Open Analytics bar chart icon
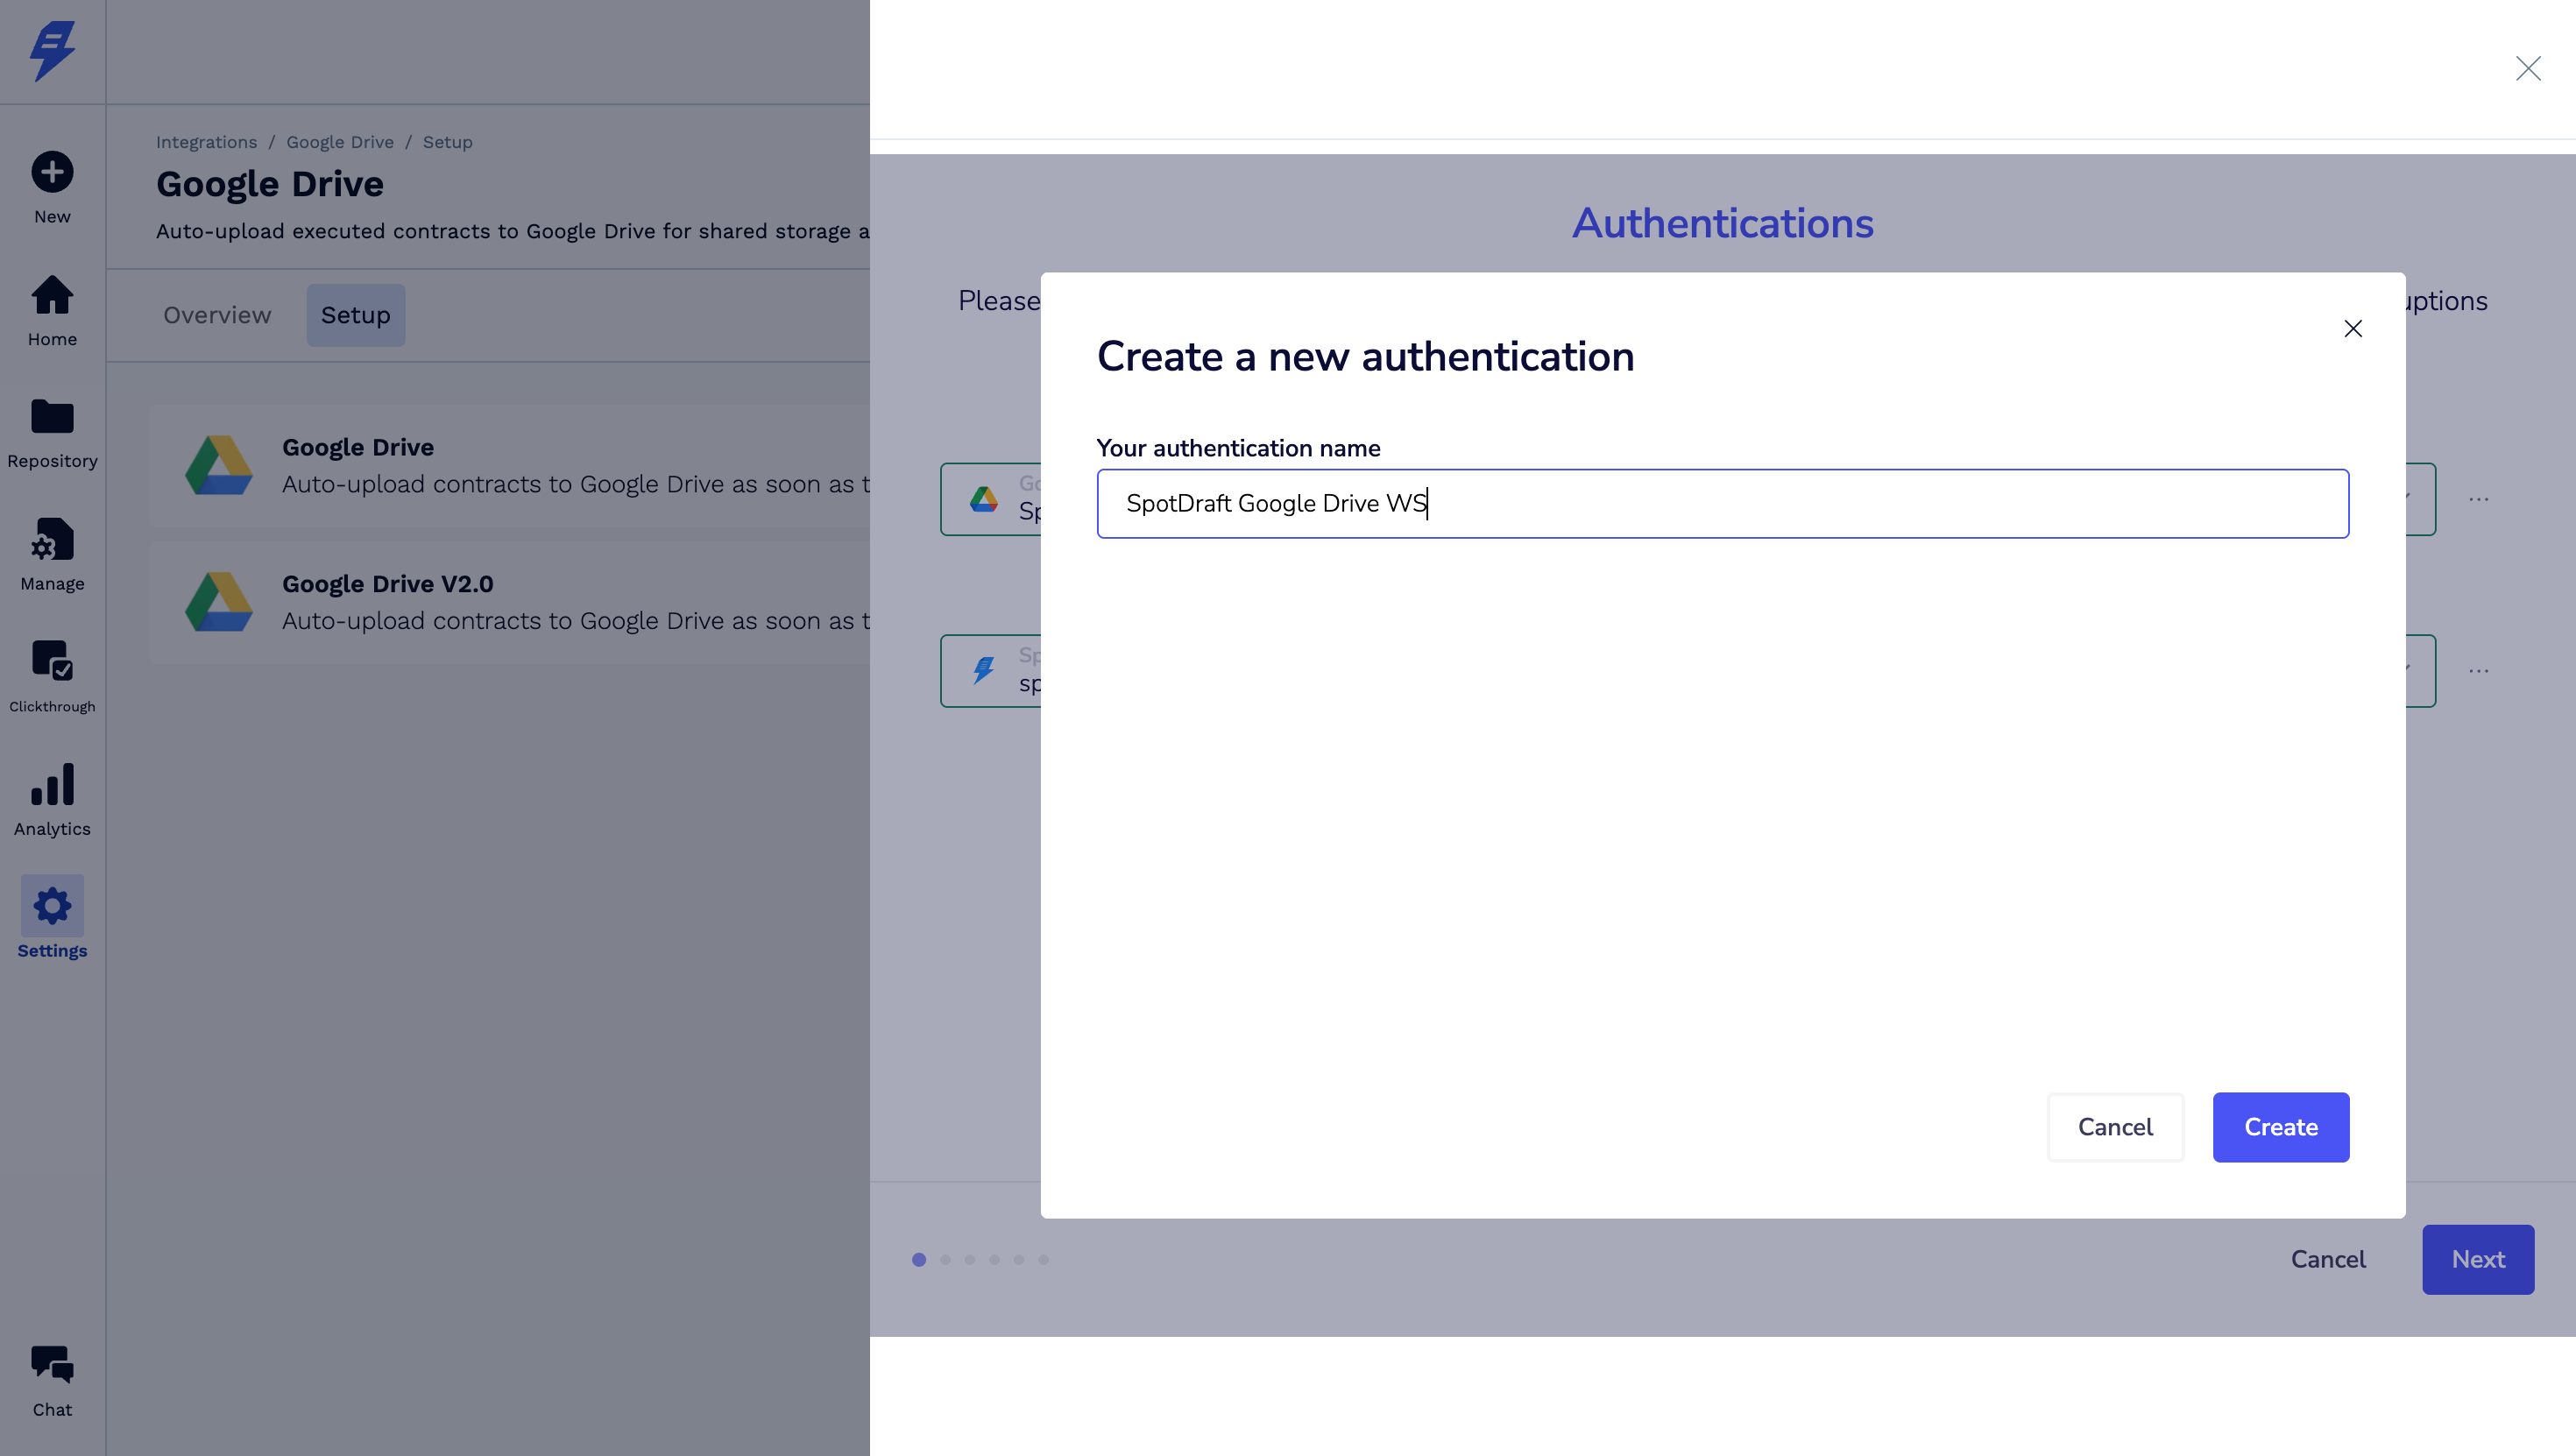The image size is (2576, 1456). point(52,785)
